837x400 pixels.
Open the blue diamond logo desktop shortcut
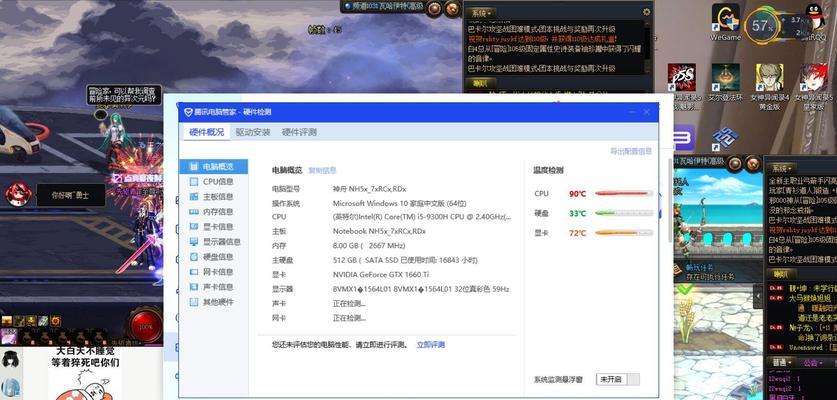(725, 138)
